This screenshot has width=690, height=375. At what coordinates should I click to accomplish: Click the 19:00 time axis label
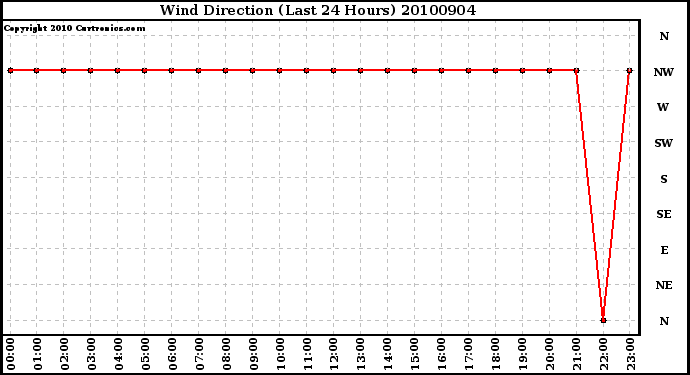523,354
